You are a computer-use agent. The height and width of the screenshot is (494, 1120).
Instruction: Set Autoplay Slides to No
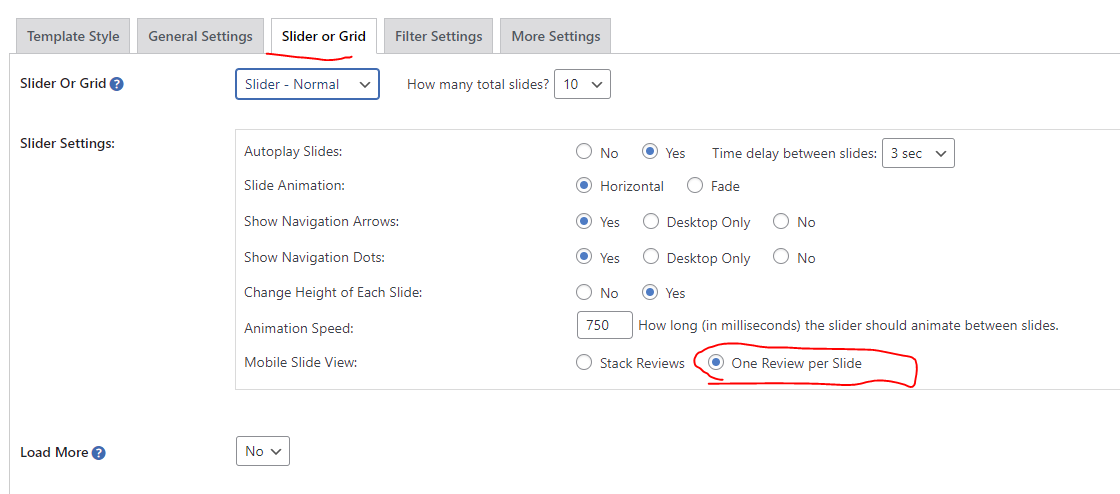pyautogui.click(x=584, y=152)
